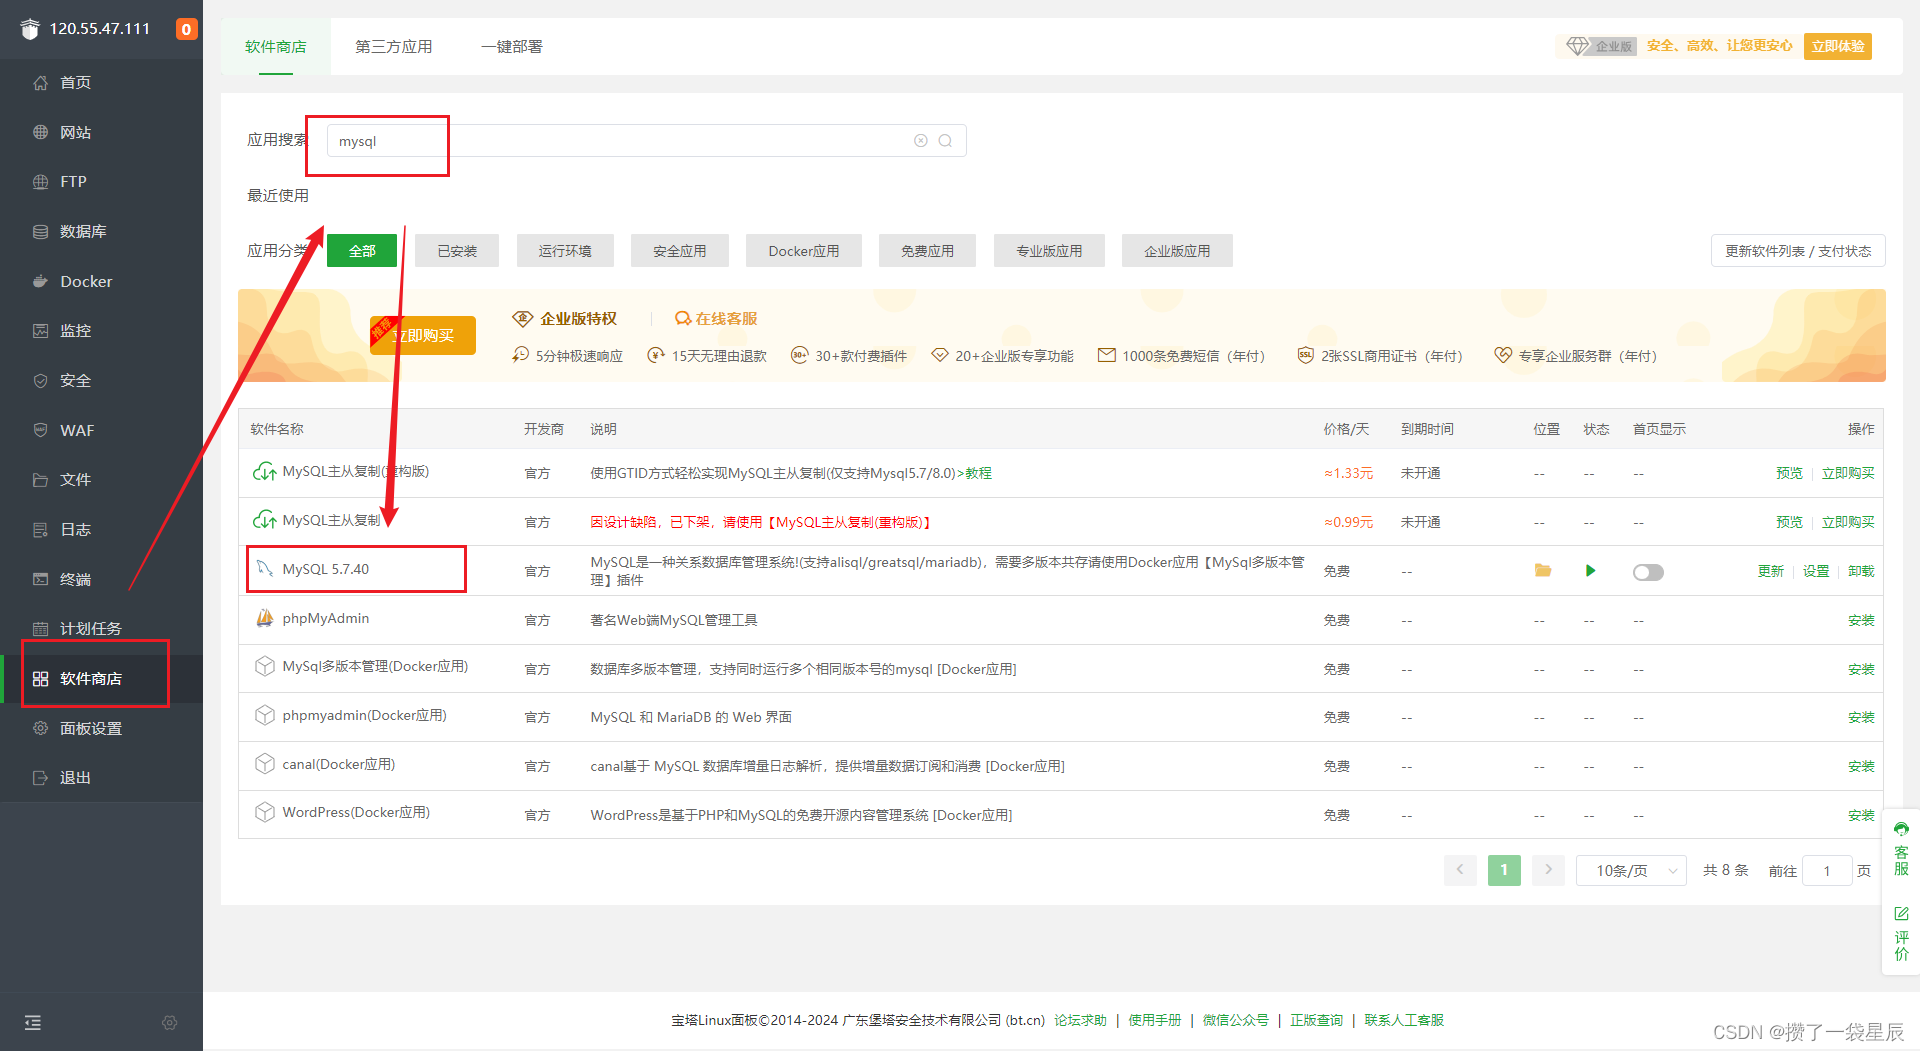Image resolution: width=1920 pixels, height=1051 pixels.
Task: Click 在线客服 link in the banner
Action: point(717,318)
